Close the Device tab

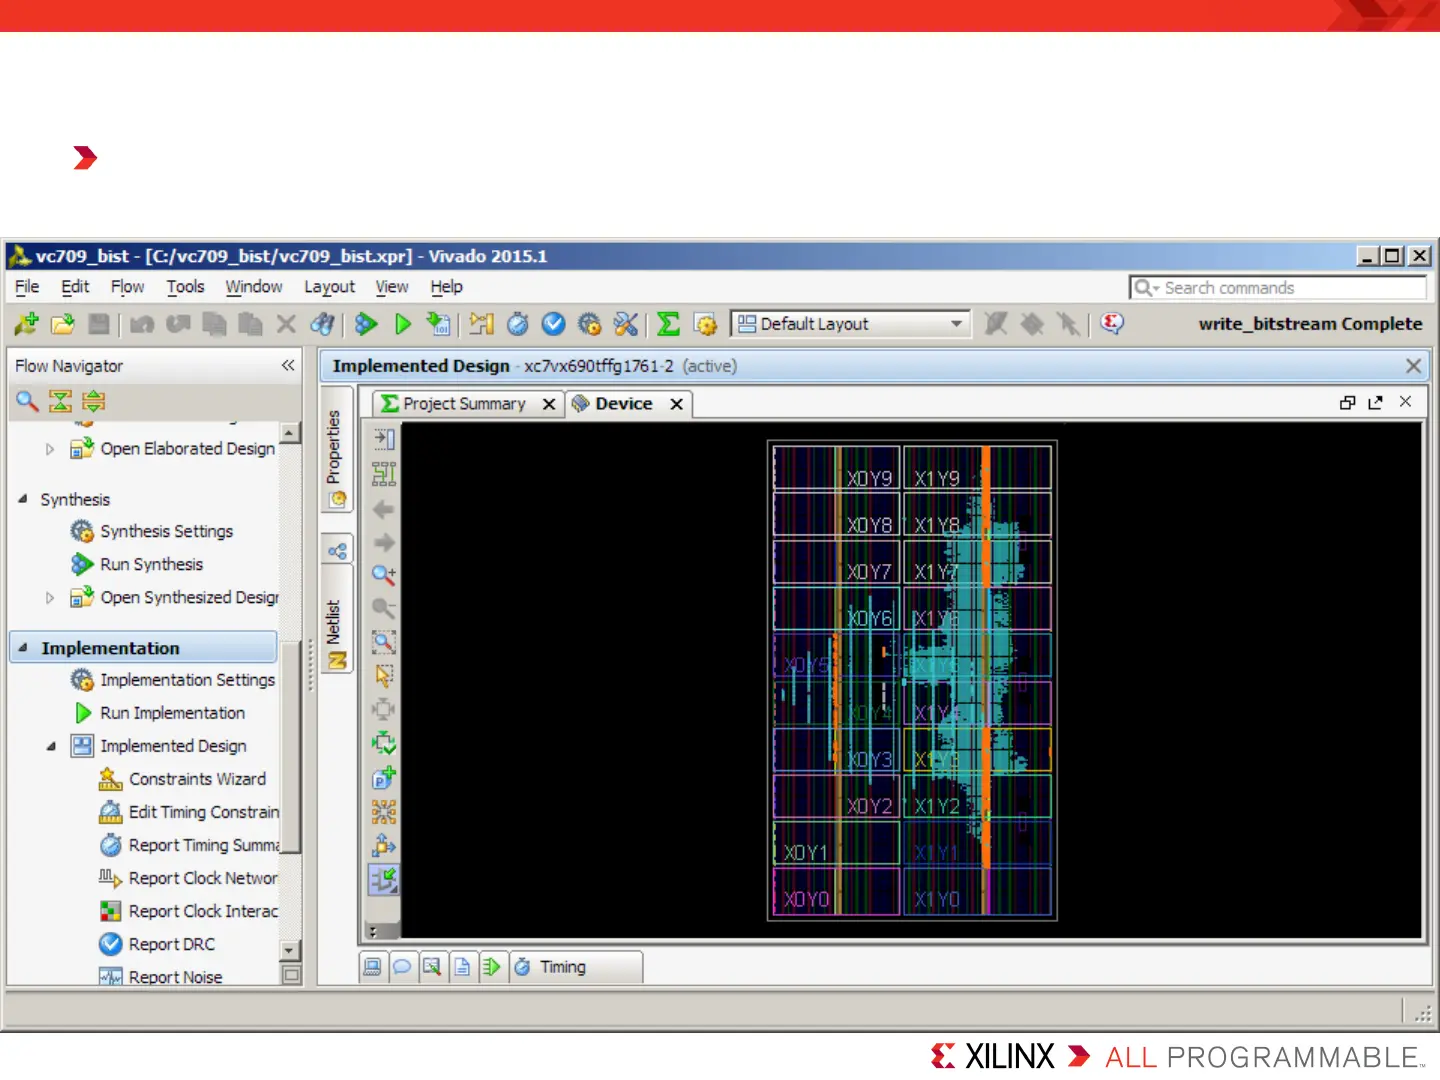(x=677, y=404)
